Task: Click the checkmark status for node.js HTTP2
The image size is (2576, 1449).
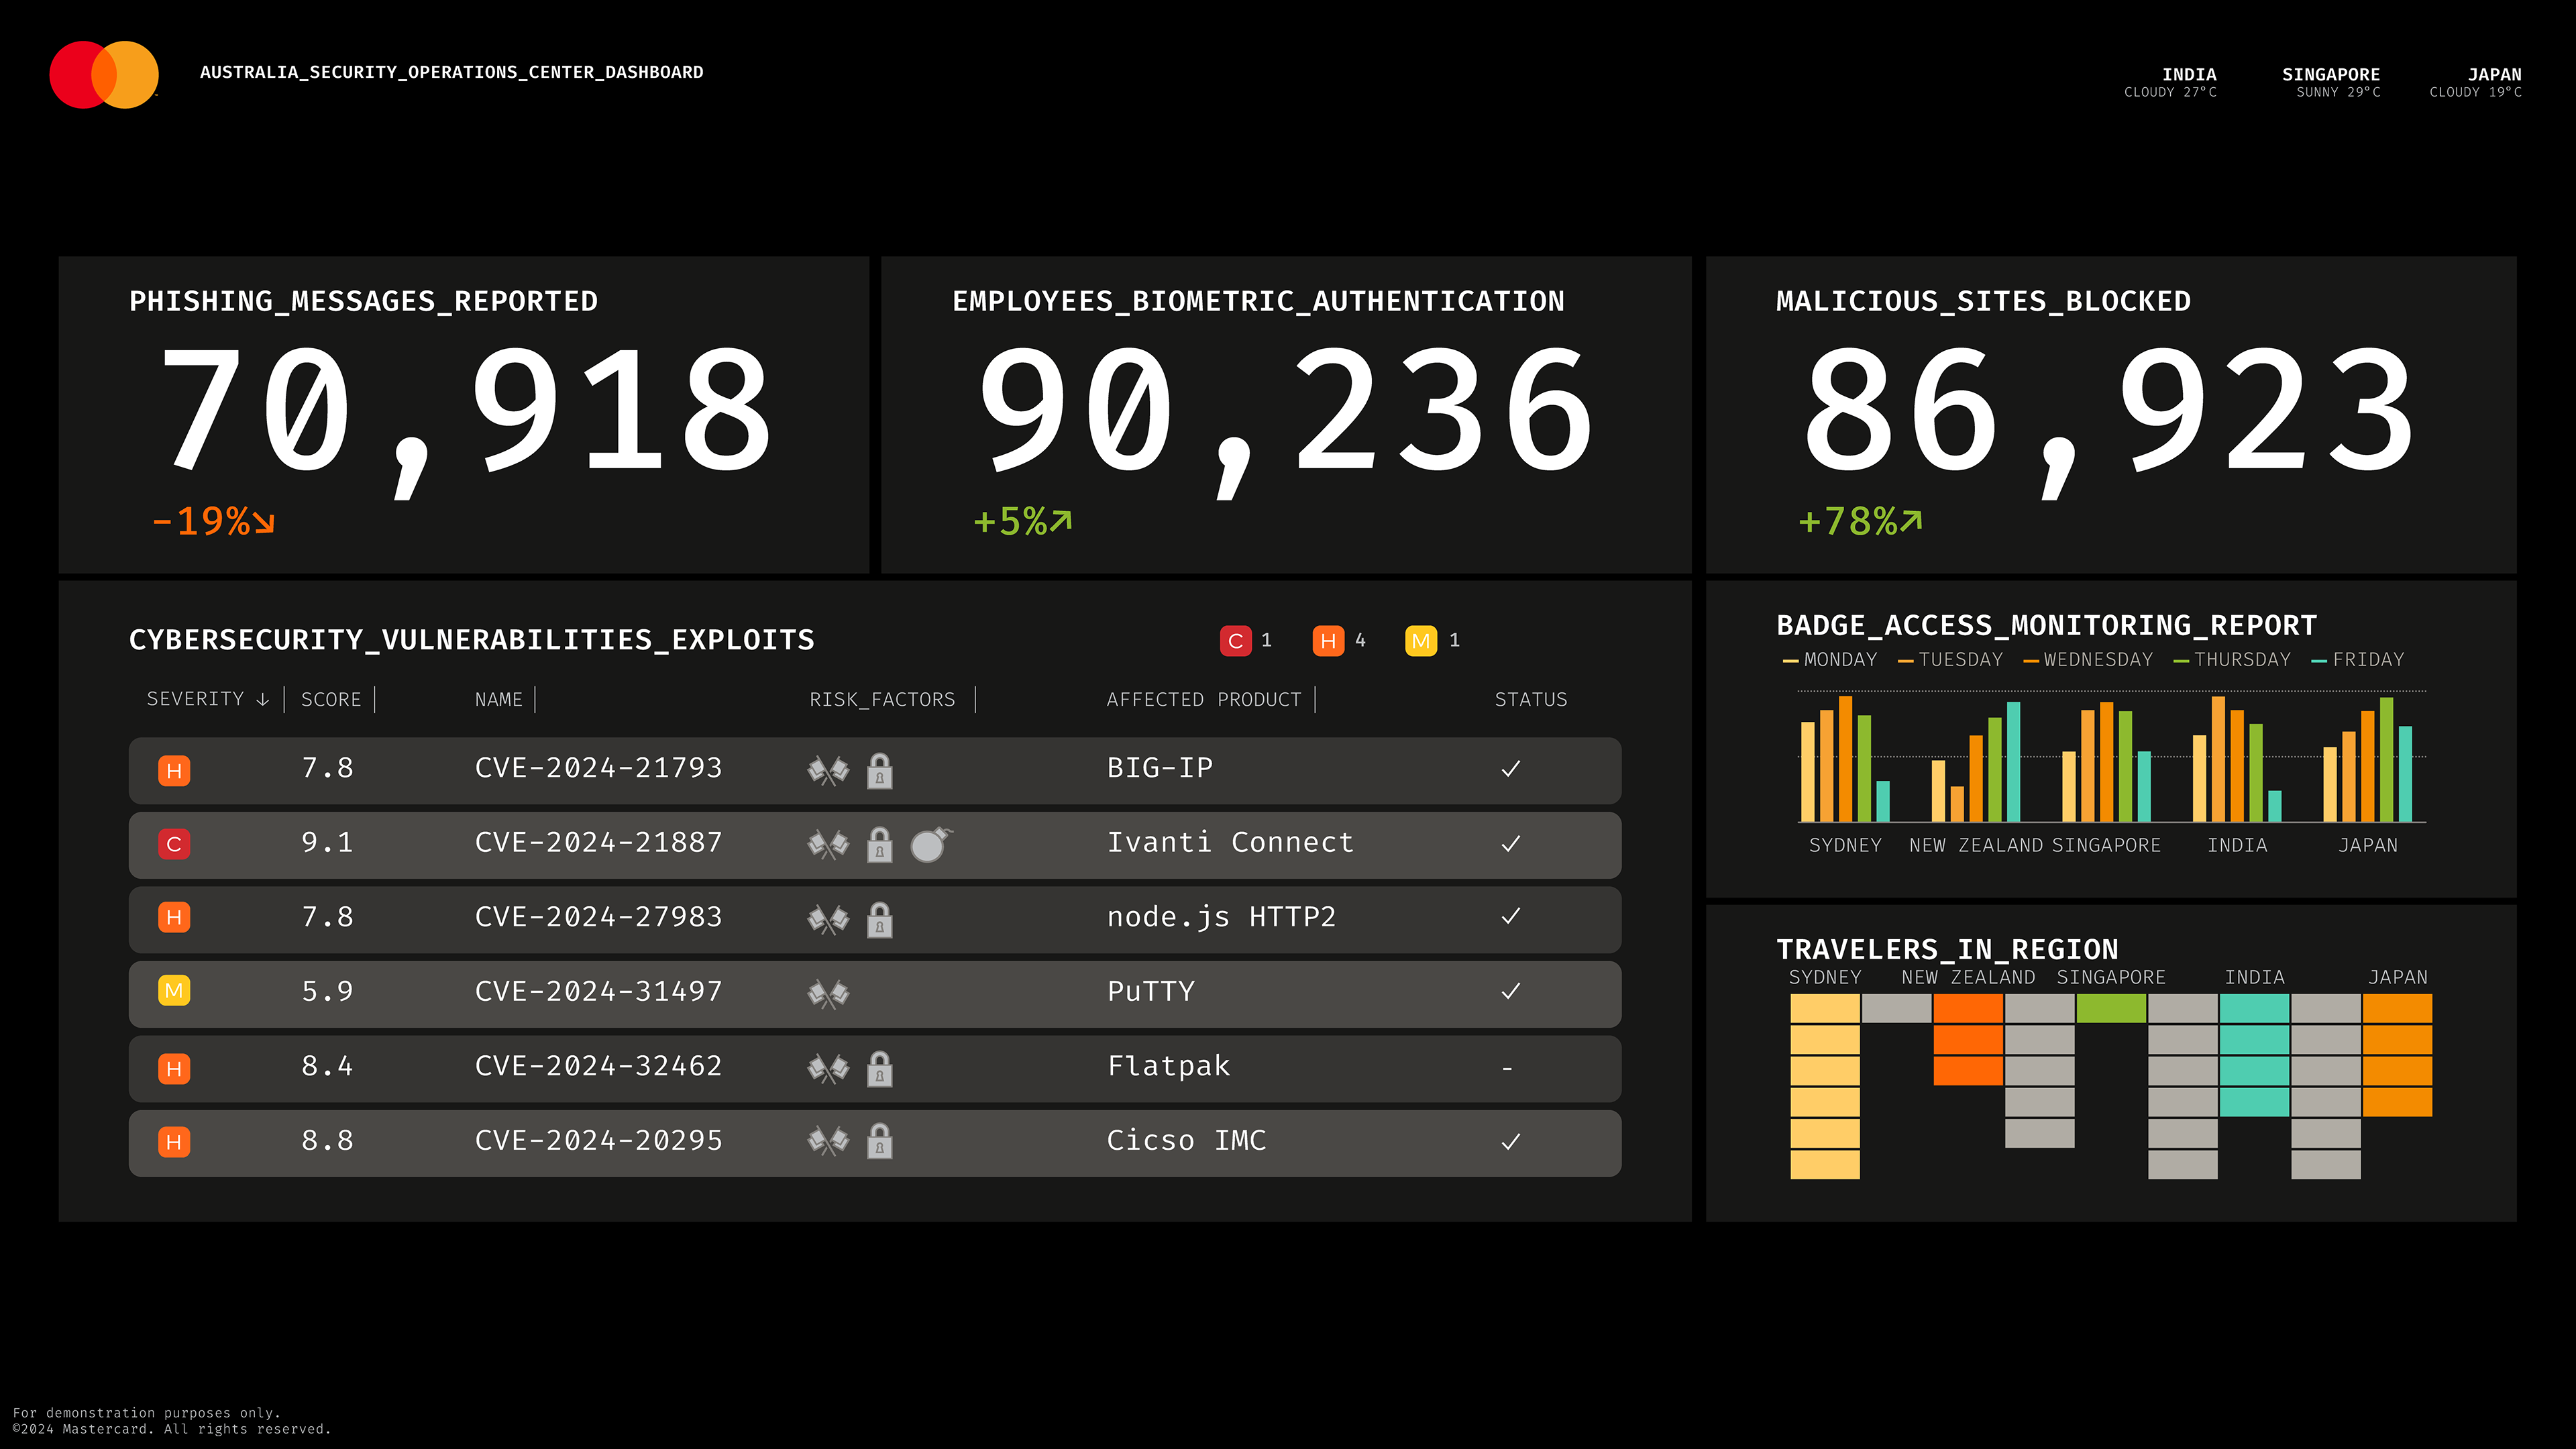Action: pyautogui.click(x=1510, y=917)
